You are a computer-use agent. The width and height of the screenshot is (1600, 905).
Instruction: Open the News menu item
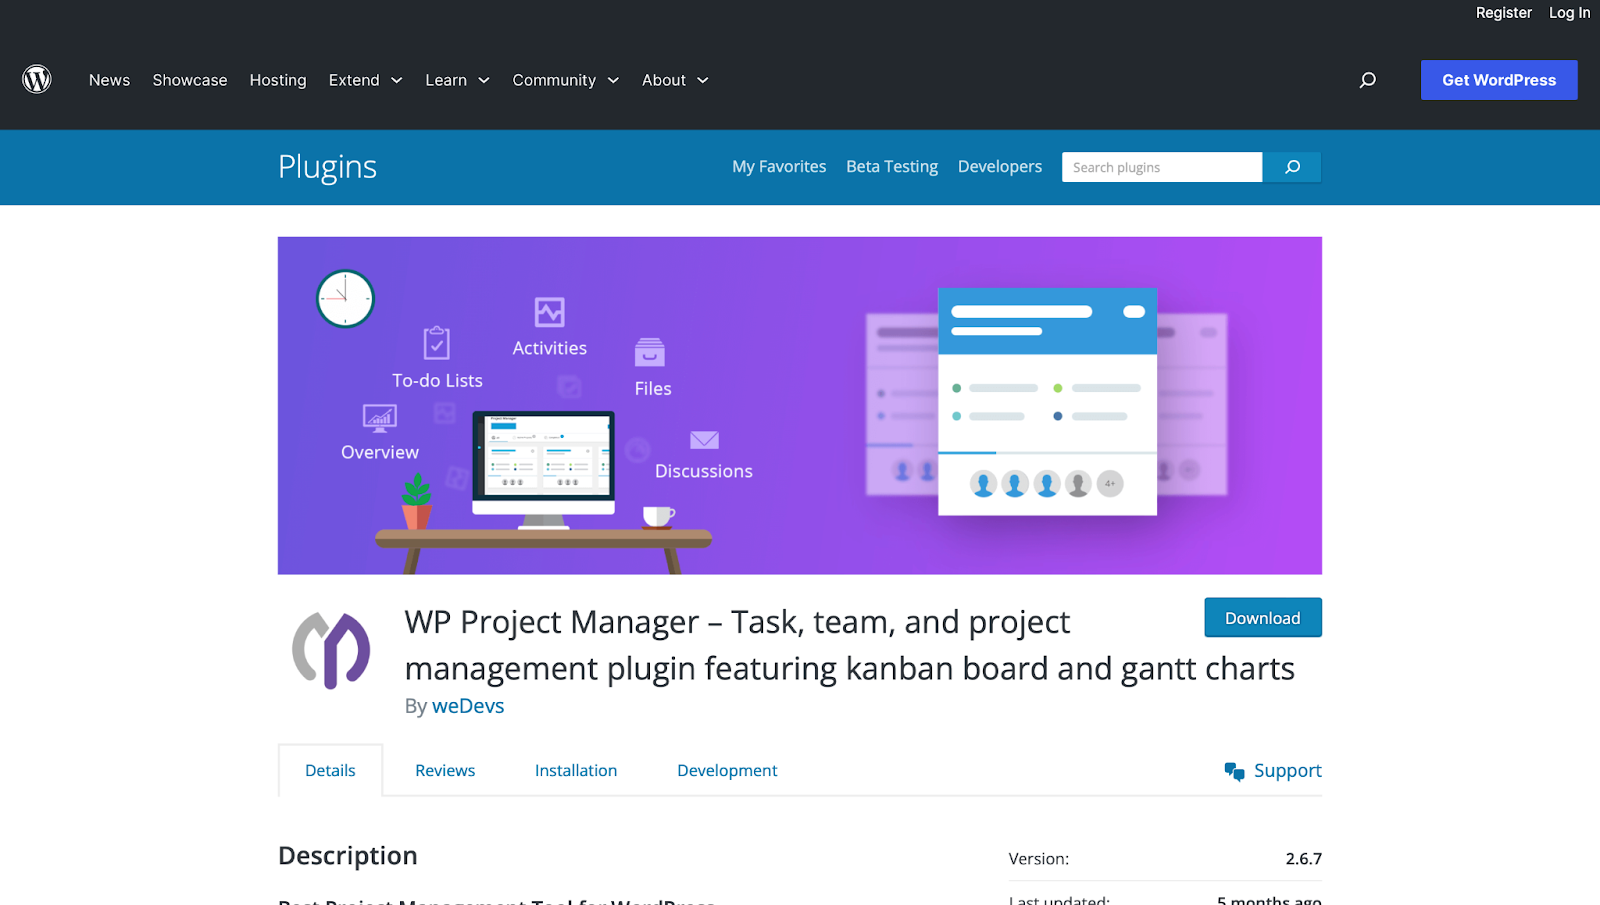pos(109,80)
